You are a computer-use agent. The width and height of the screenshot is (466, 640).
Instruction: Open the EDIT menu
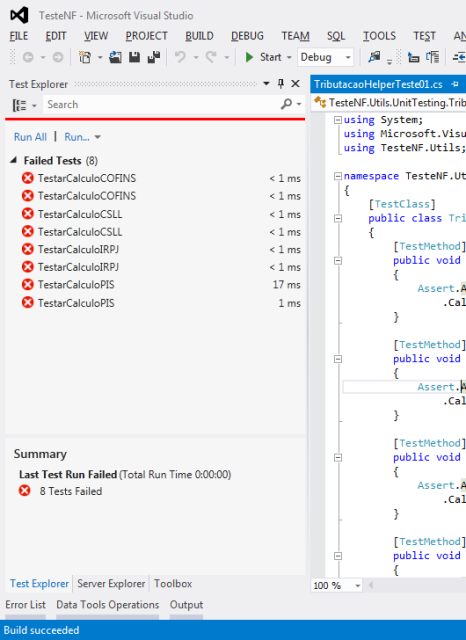pyautogui.click(x=55, y=36)
